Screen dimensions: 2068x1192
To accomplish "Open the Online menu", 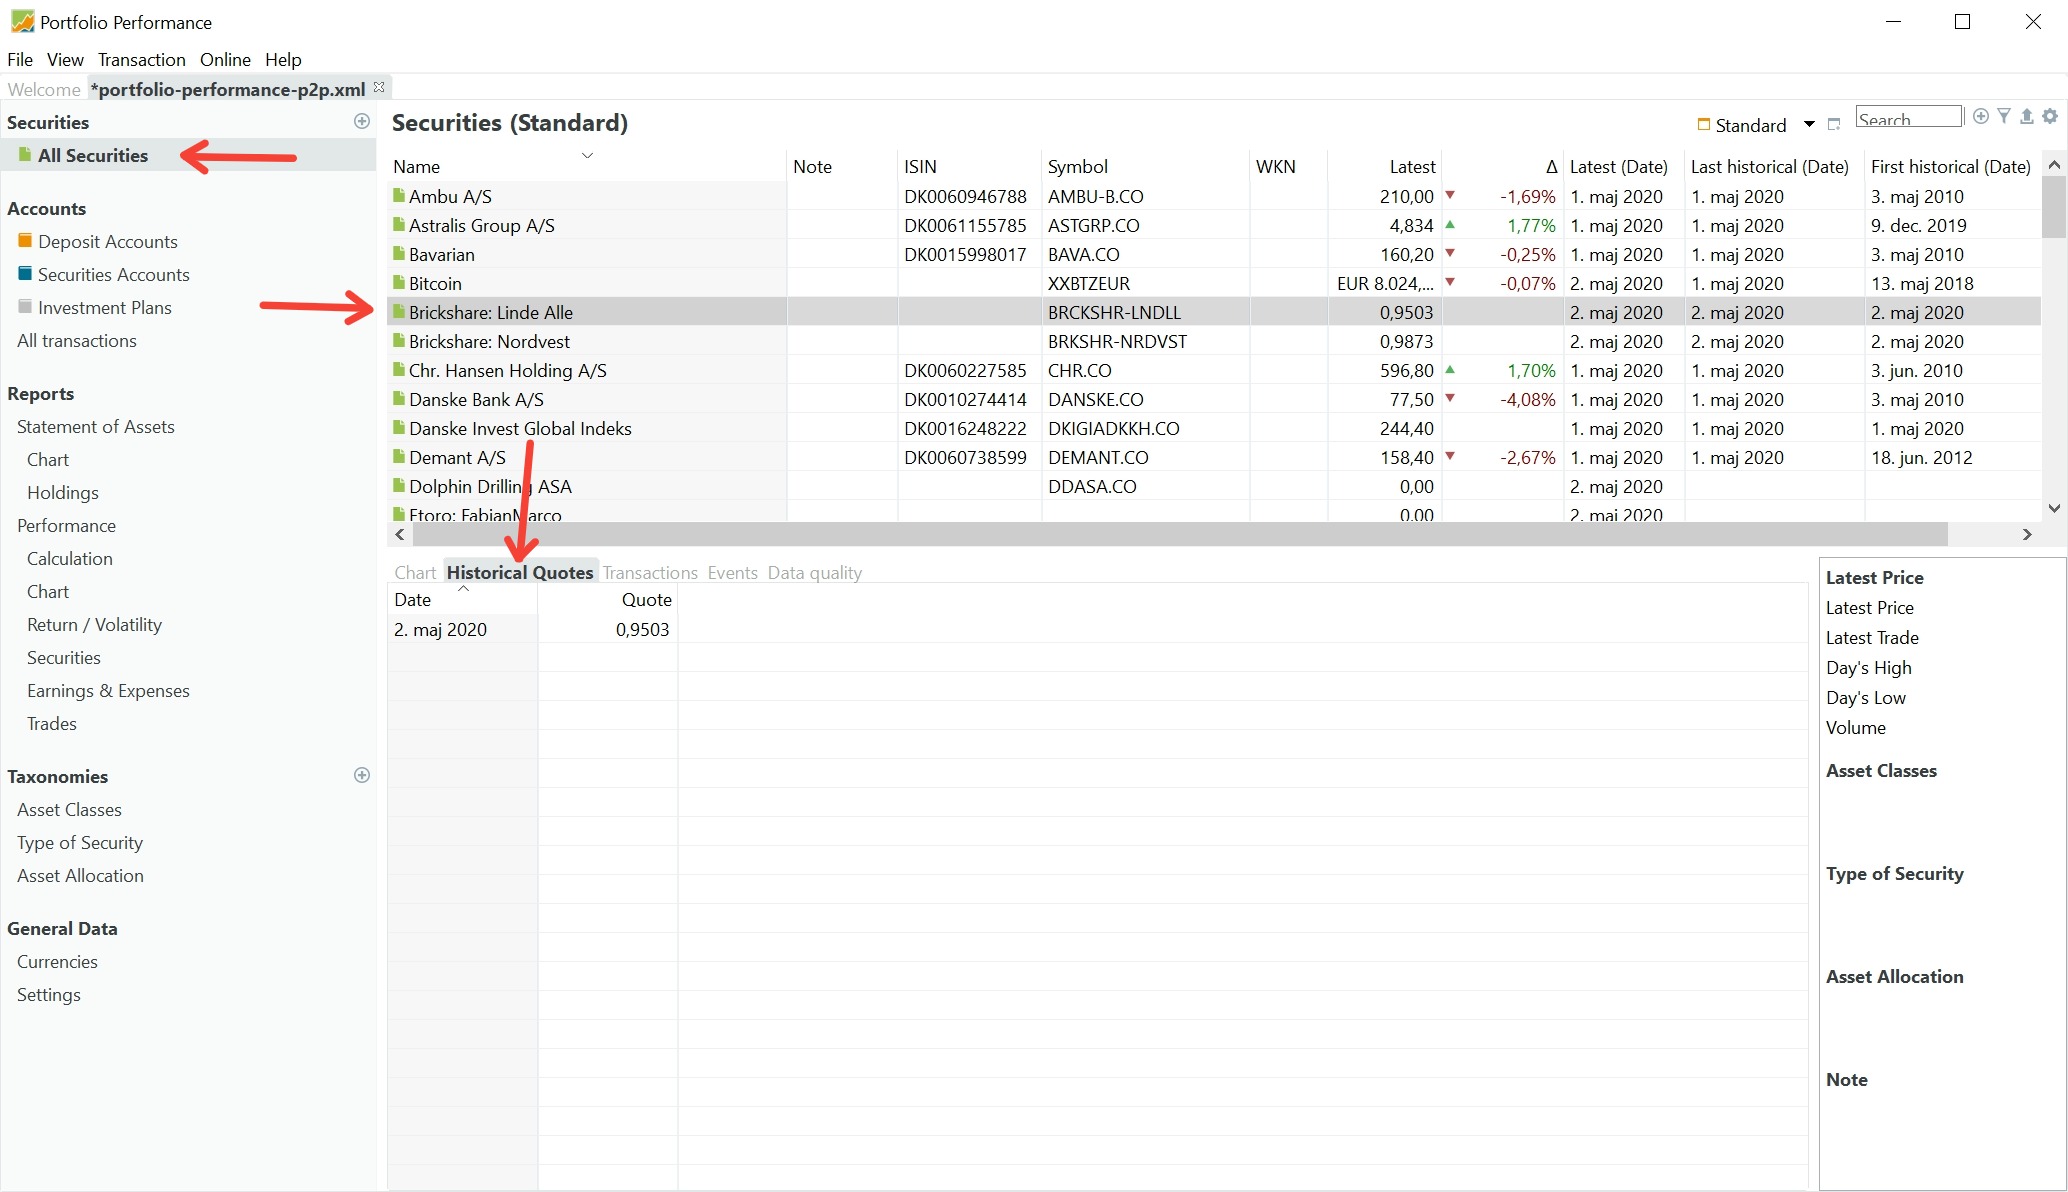I will coord(225,59).
